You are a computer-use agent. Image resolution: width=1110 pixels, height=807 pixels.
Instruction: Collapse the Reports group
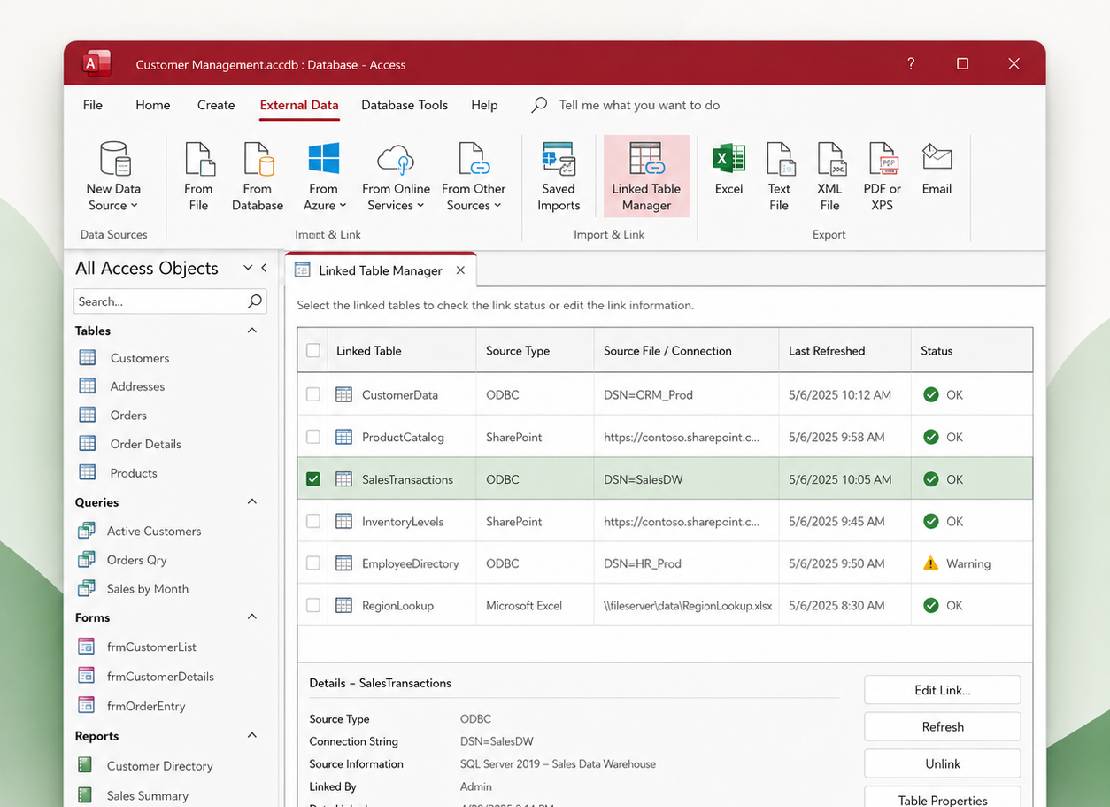tap(252, 735)
